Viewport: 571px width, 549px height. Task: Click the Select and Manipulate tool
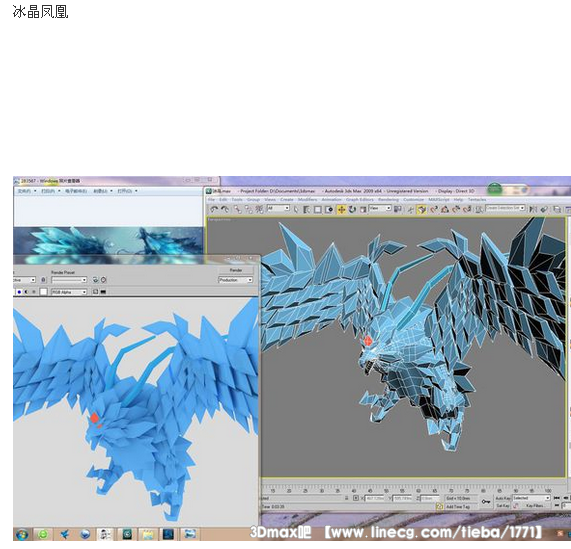tap(410, 209)
